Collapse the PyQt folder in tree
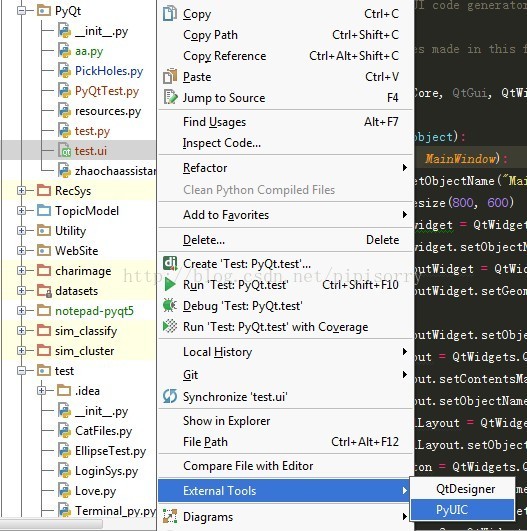The image size is (527, 531). coord(21,11)
